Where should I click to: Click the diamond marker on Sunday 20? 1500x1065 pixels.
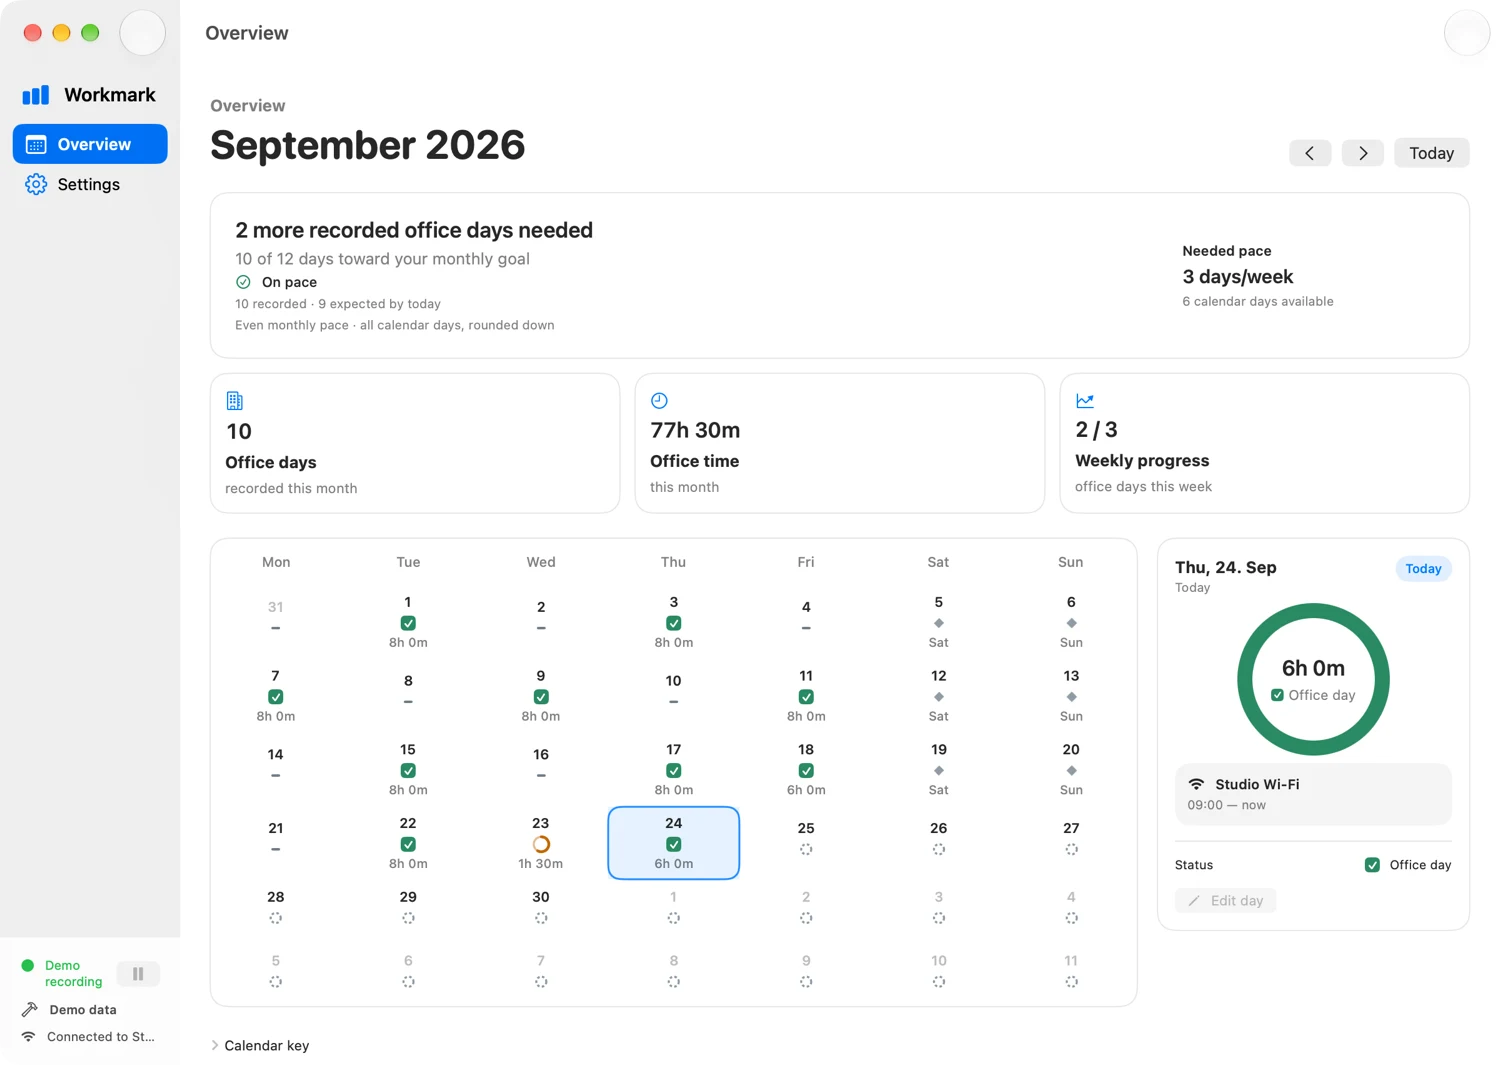pyautogui.click(x=1071, y=770)
